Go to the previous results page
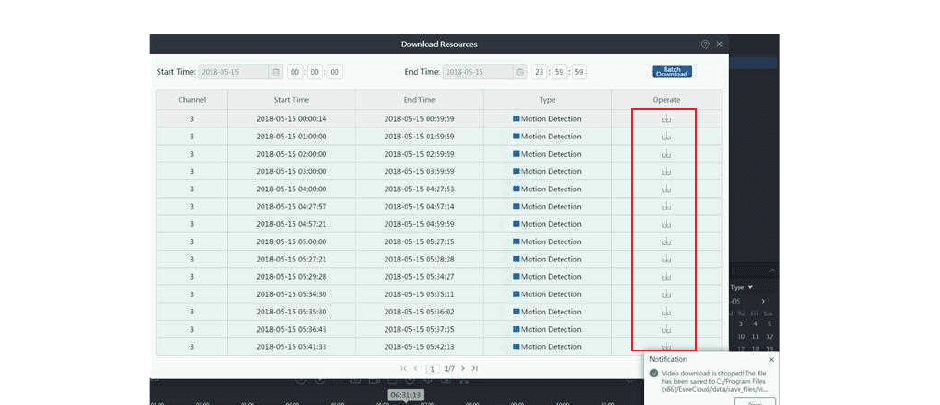The width and height of the screenshot is (940, 405). (415, 368)
